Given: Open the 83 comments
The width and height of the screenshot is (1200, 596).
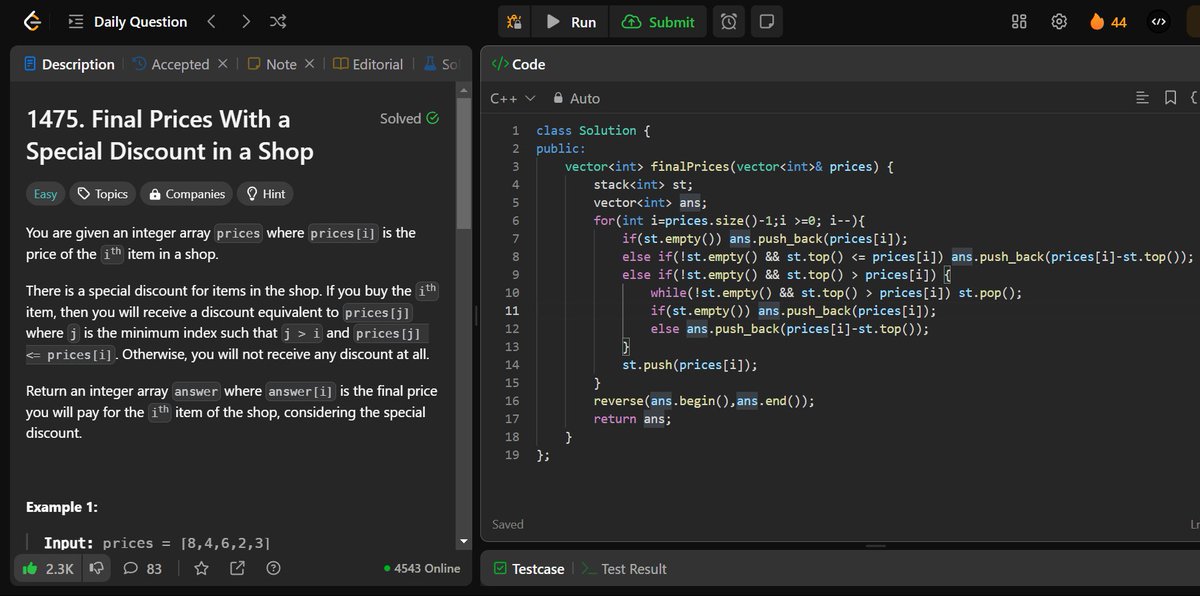Looking at the screenshot, I should click(142, 568).
